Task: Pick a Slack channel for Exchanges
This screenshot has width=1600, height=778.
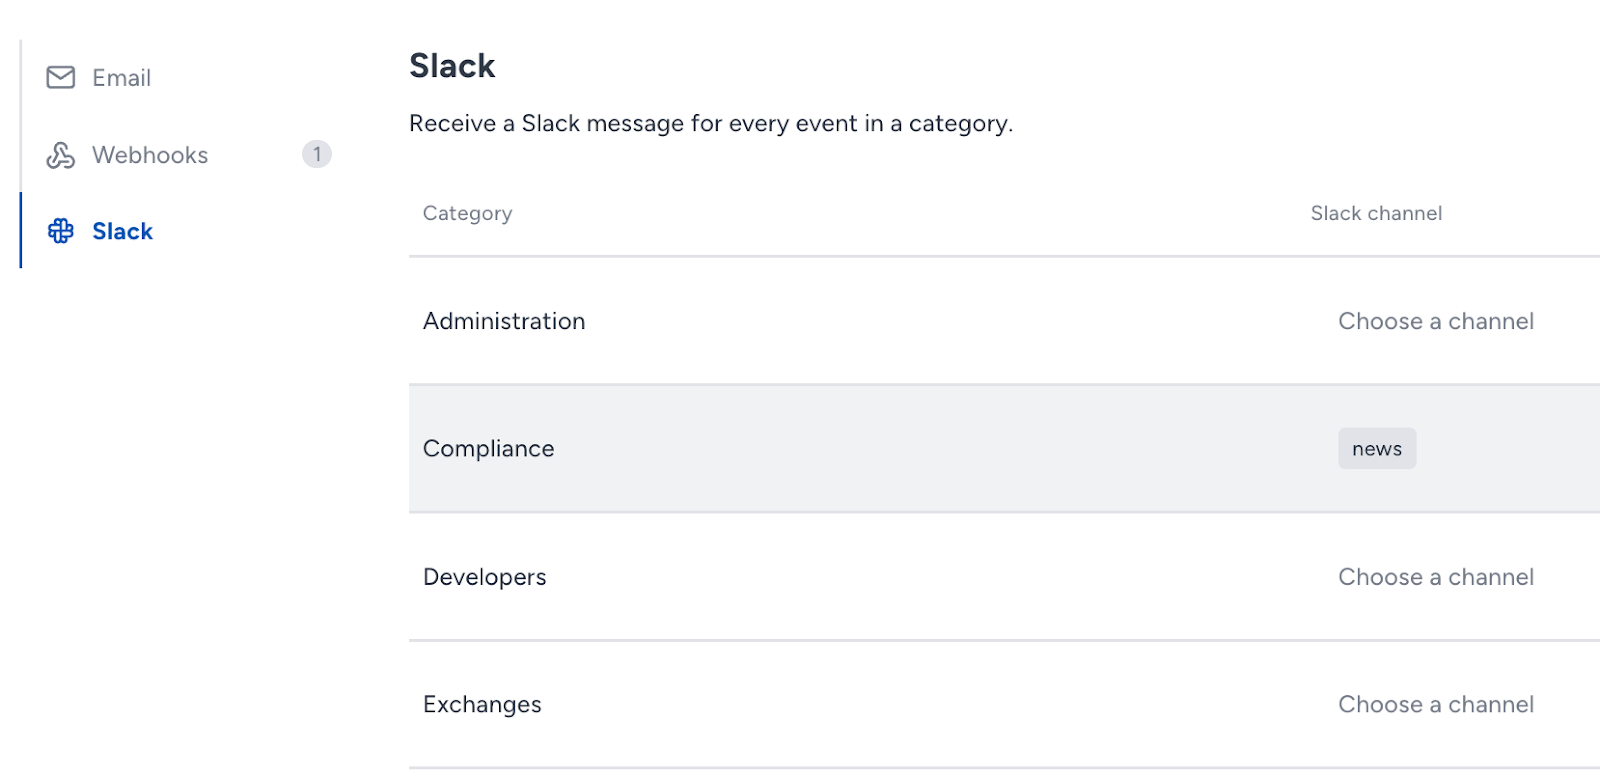Action: coord(1436,704)
